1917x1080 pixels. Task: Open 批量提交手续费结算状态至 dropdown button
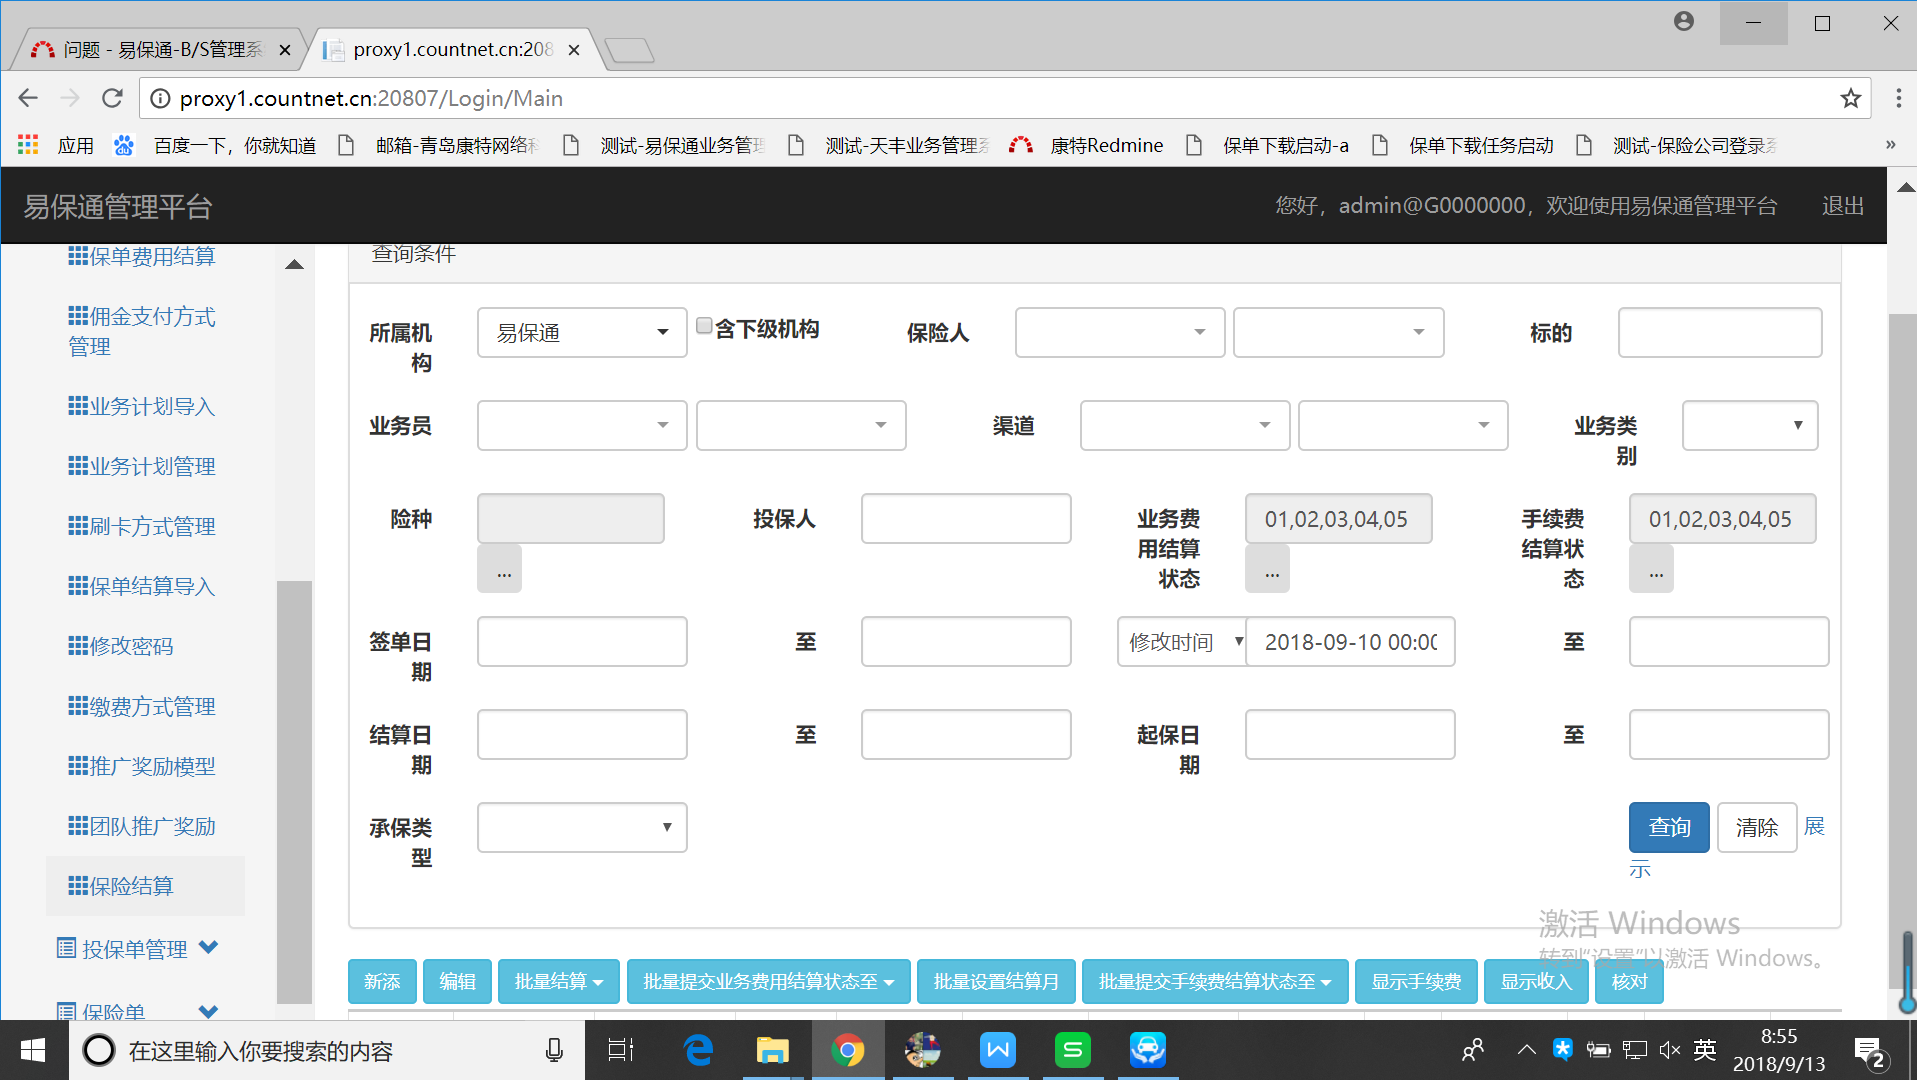[1215, 982]
